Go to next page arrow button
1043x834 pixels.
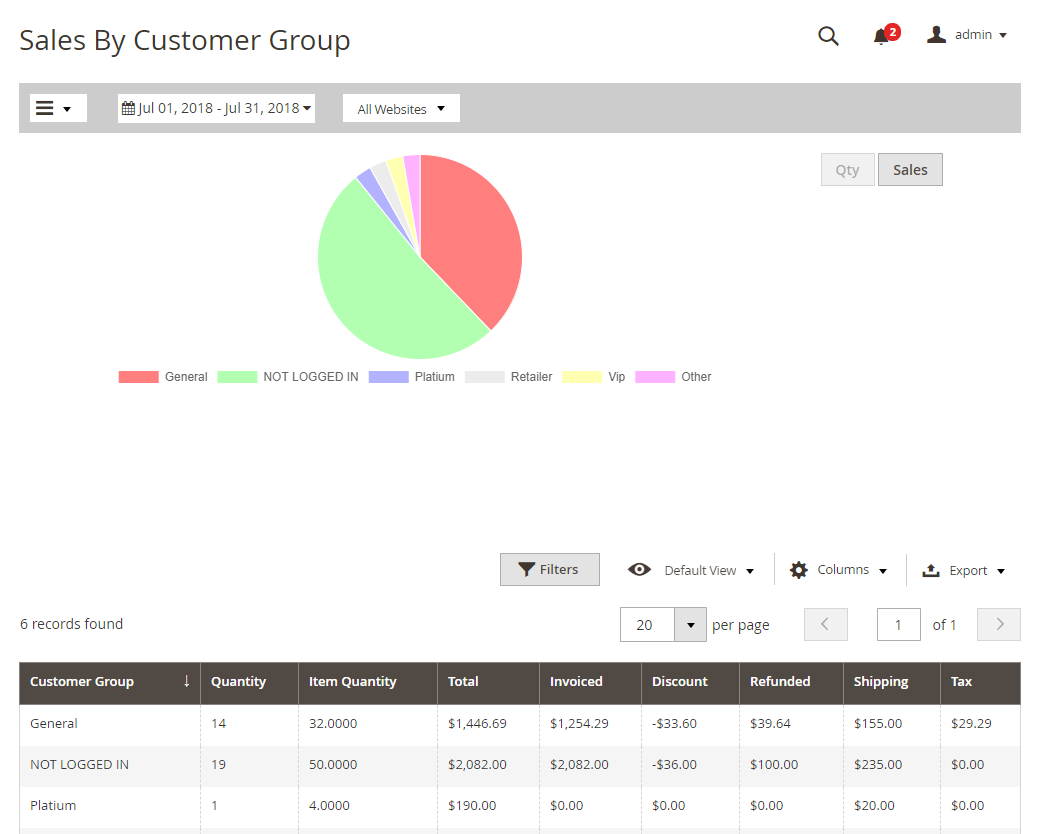[x=998, y=624]
